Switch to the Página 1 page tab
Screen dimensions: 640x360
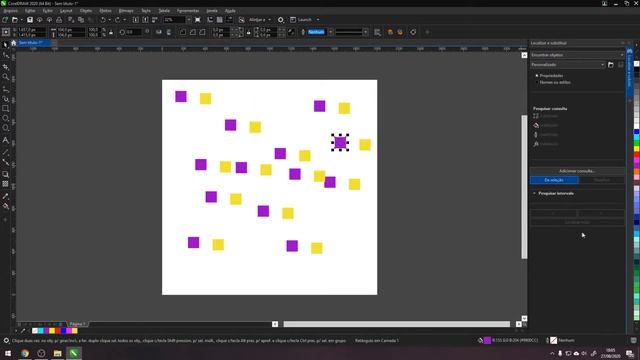pyautogui.click(x=78, y=324)
